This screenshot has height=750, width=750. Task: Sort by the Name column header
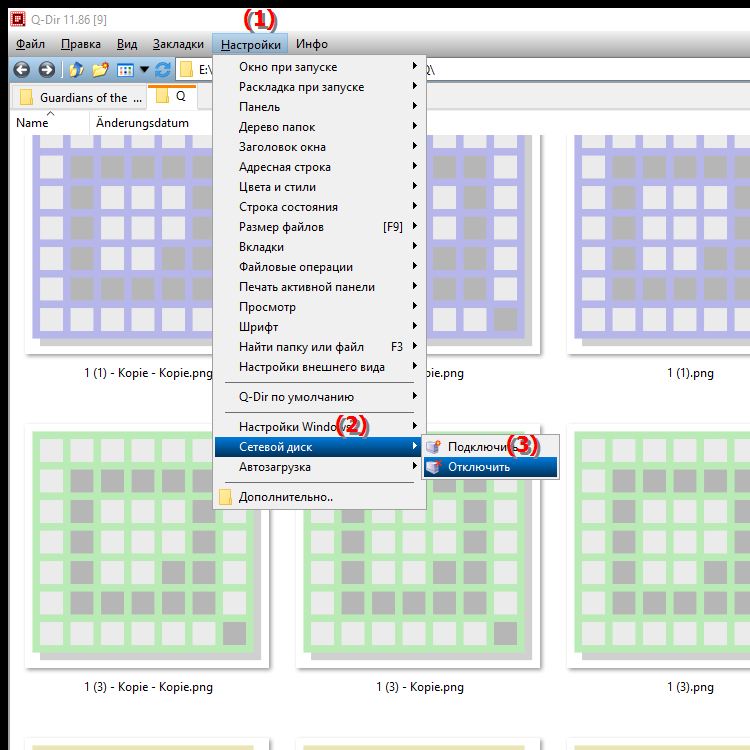[49, 123]
